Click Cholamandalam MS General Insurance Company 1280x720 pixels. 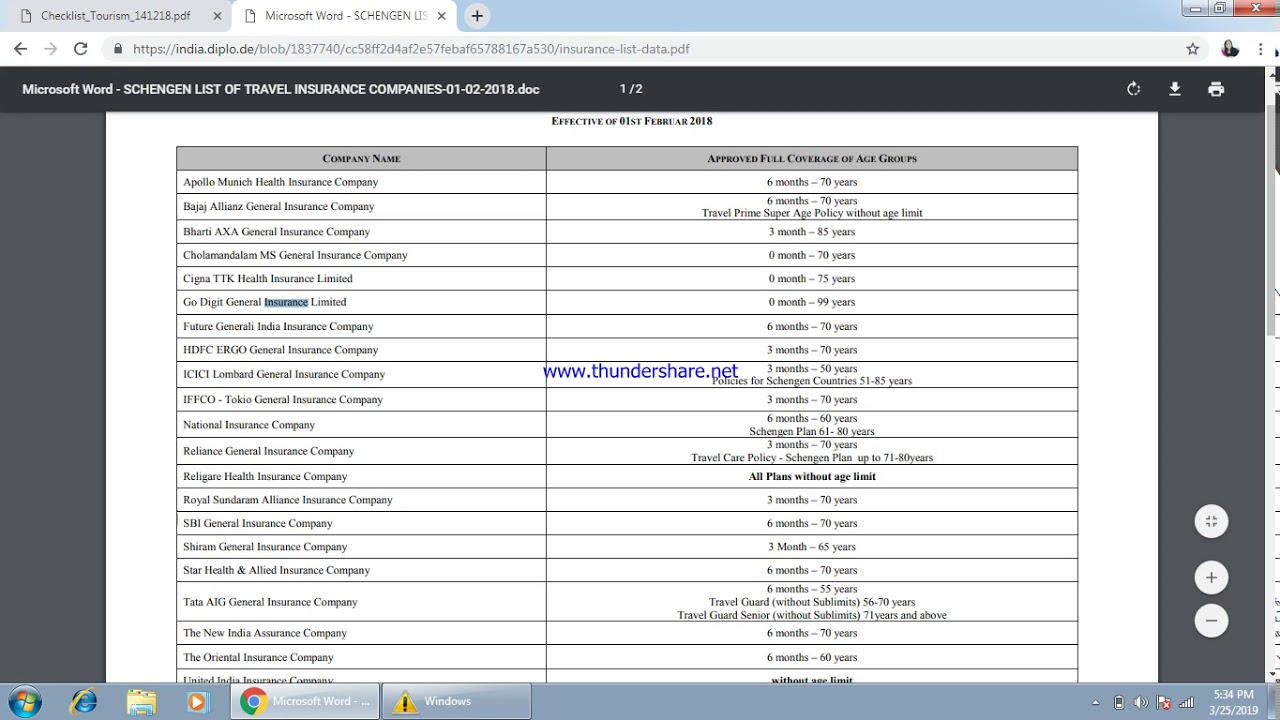click(295, 255)
